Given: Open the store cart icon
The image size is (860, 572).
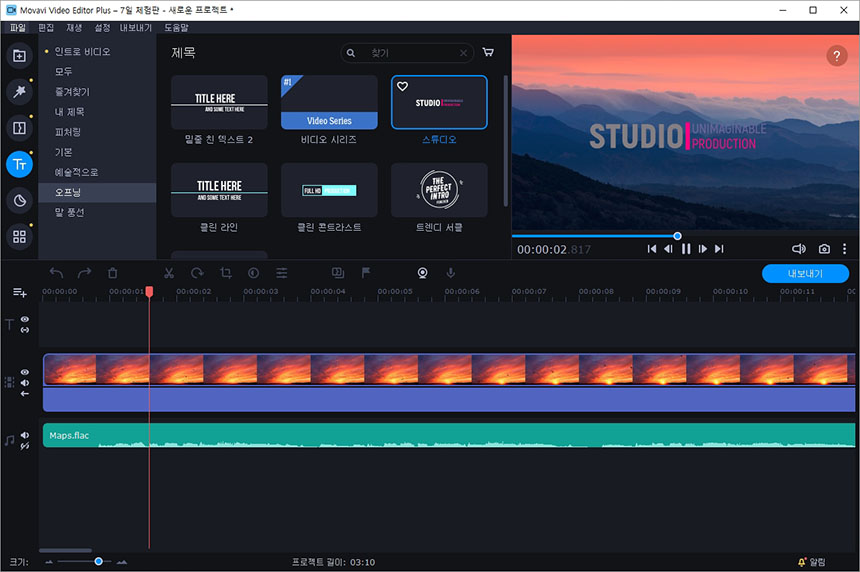Looking at the screenshot, I should 488,53.
